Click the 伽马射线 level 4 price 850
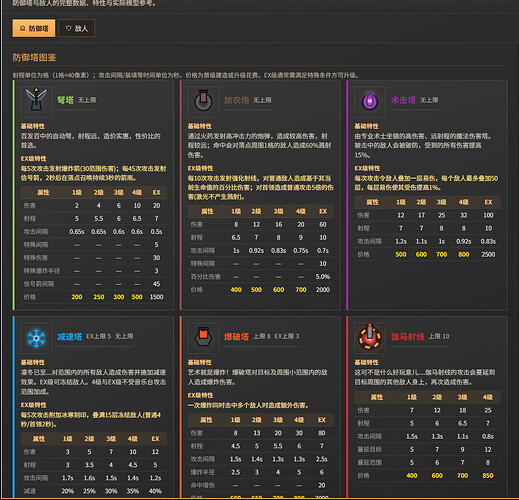The image size is (519, 500). coord(488,476)
